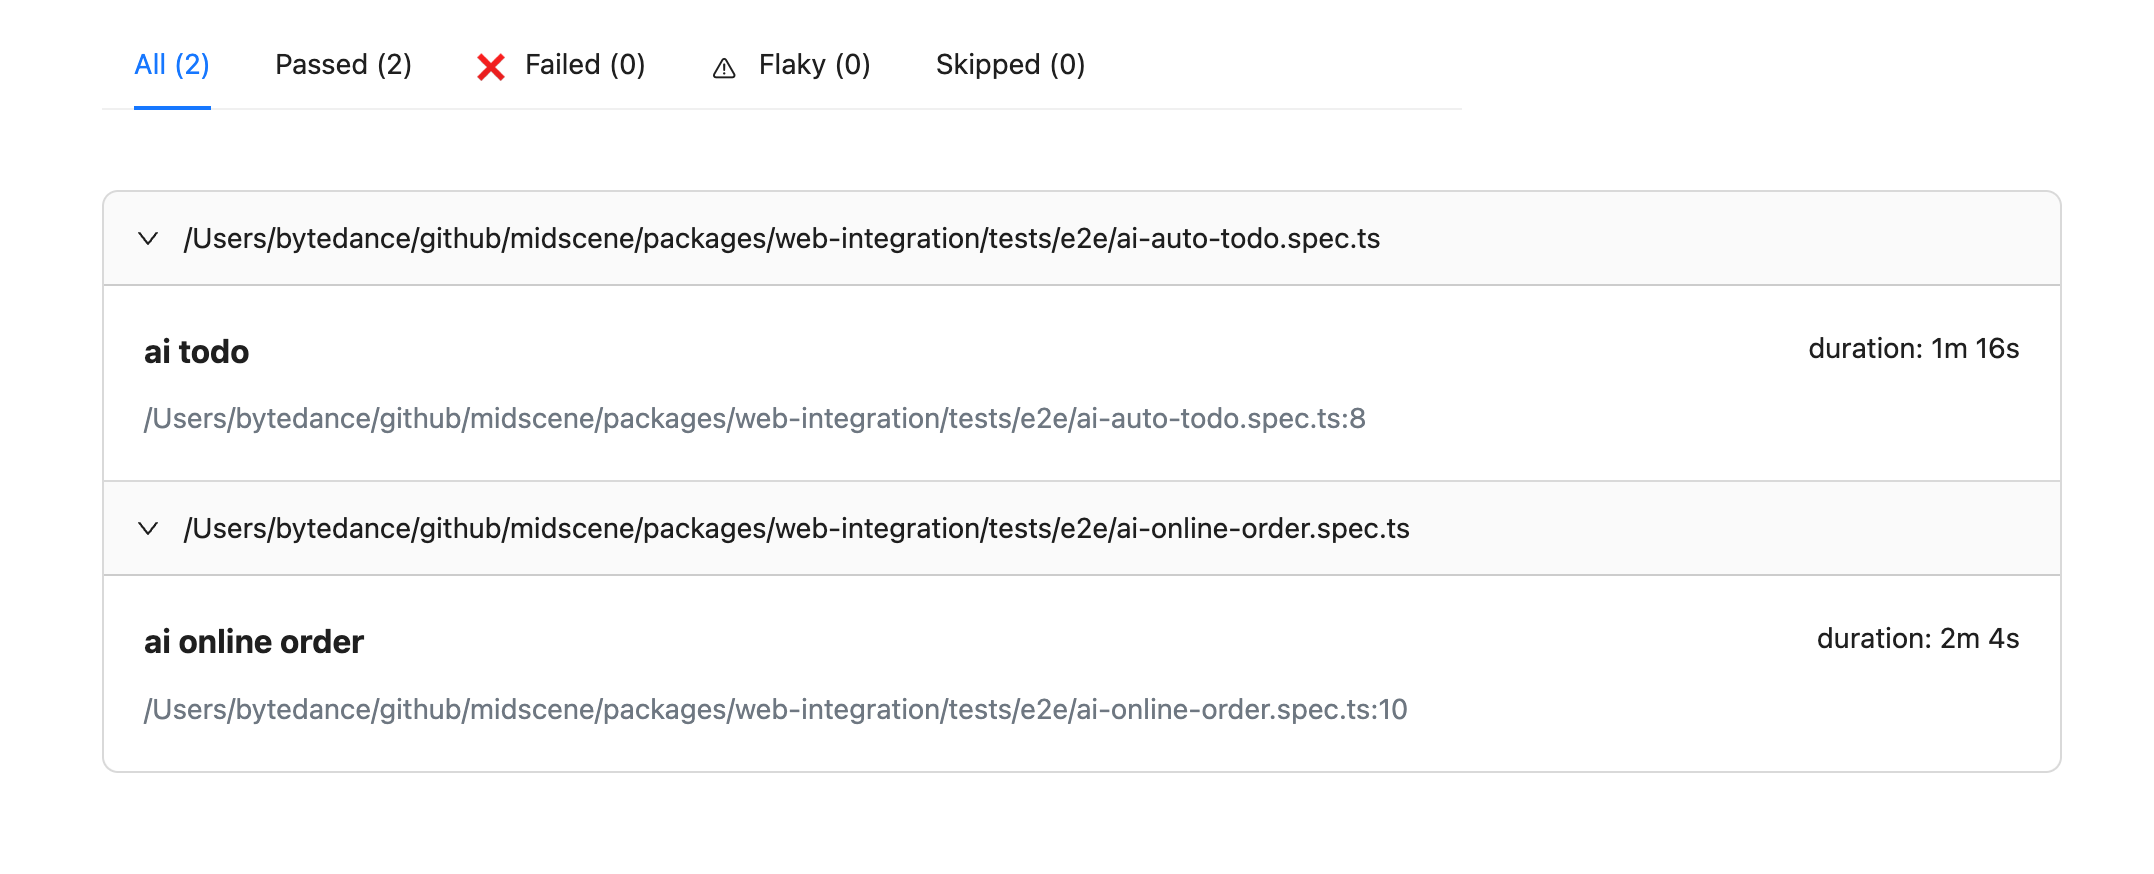The width and height of the screenshot is (2154, 874).
Task: Show the Failed (0) tests tab
Action: pyautogui.click(x=584, y=65)
